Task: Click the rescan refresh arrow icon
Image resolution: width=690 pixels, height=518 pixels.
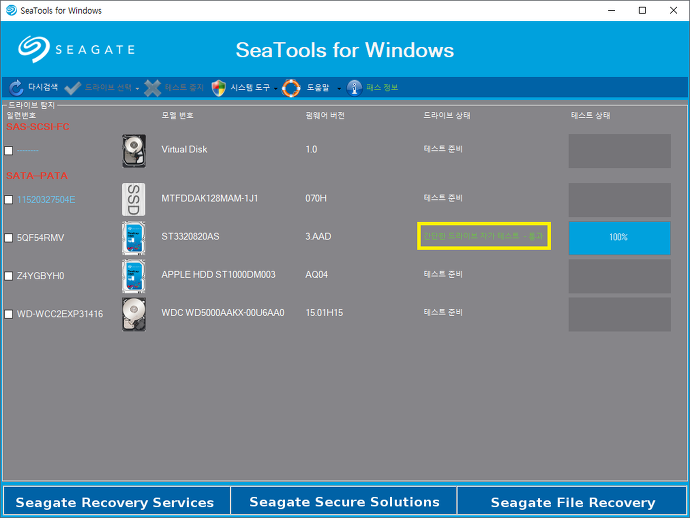Action: 16,88
